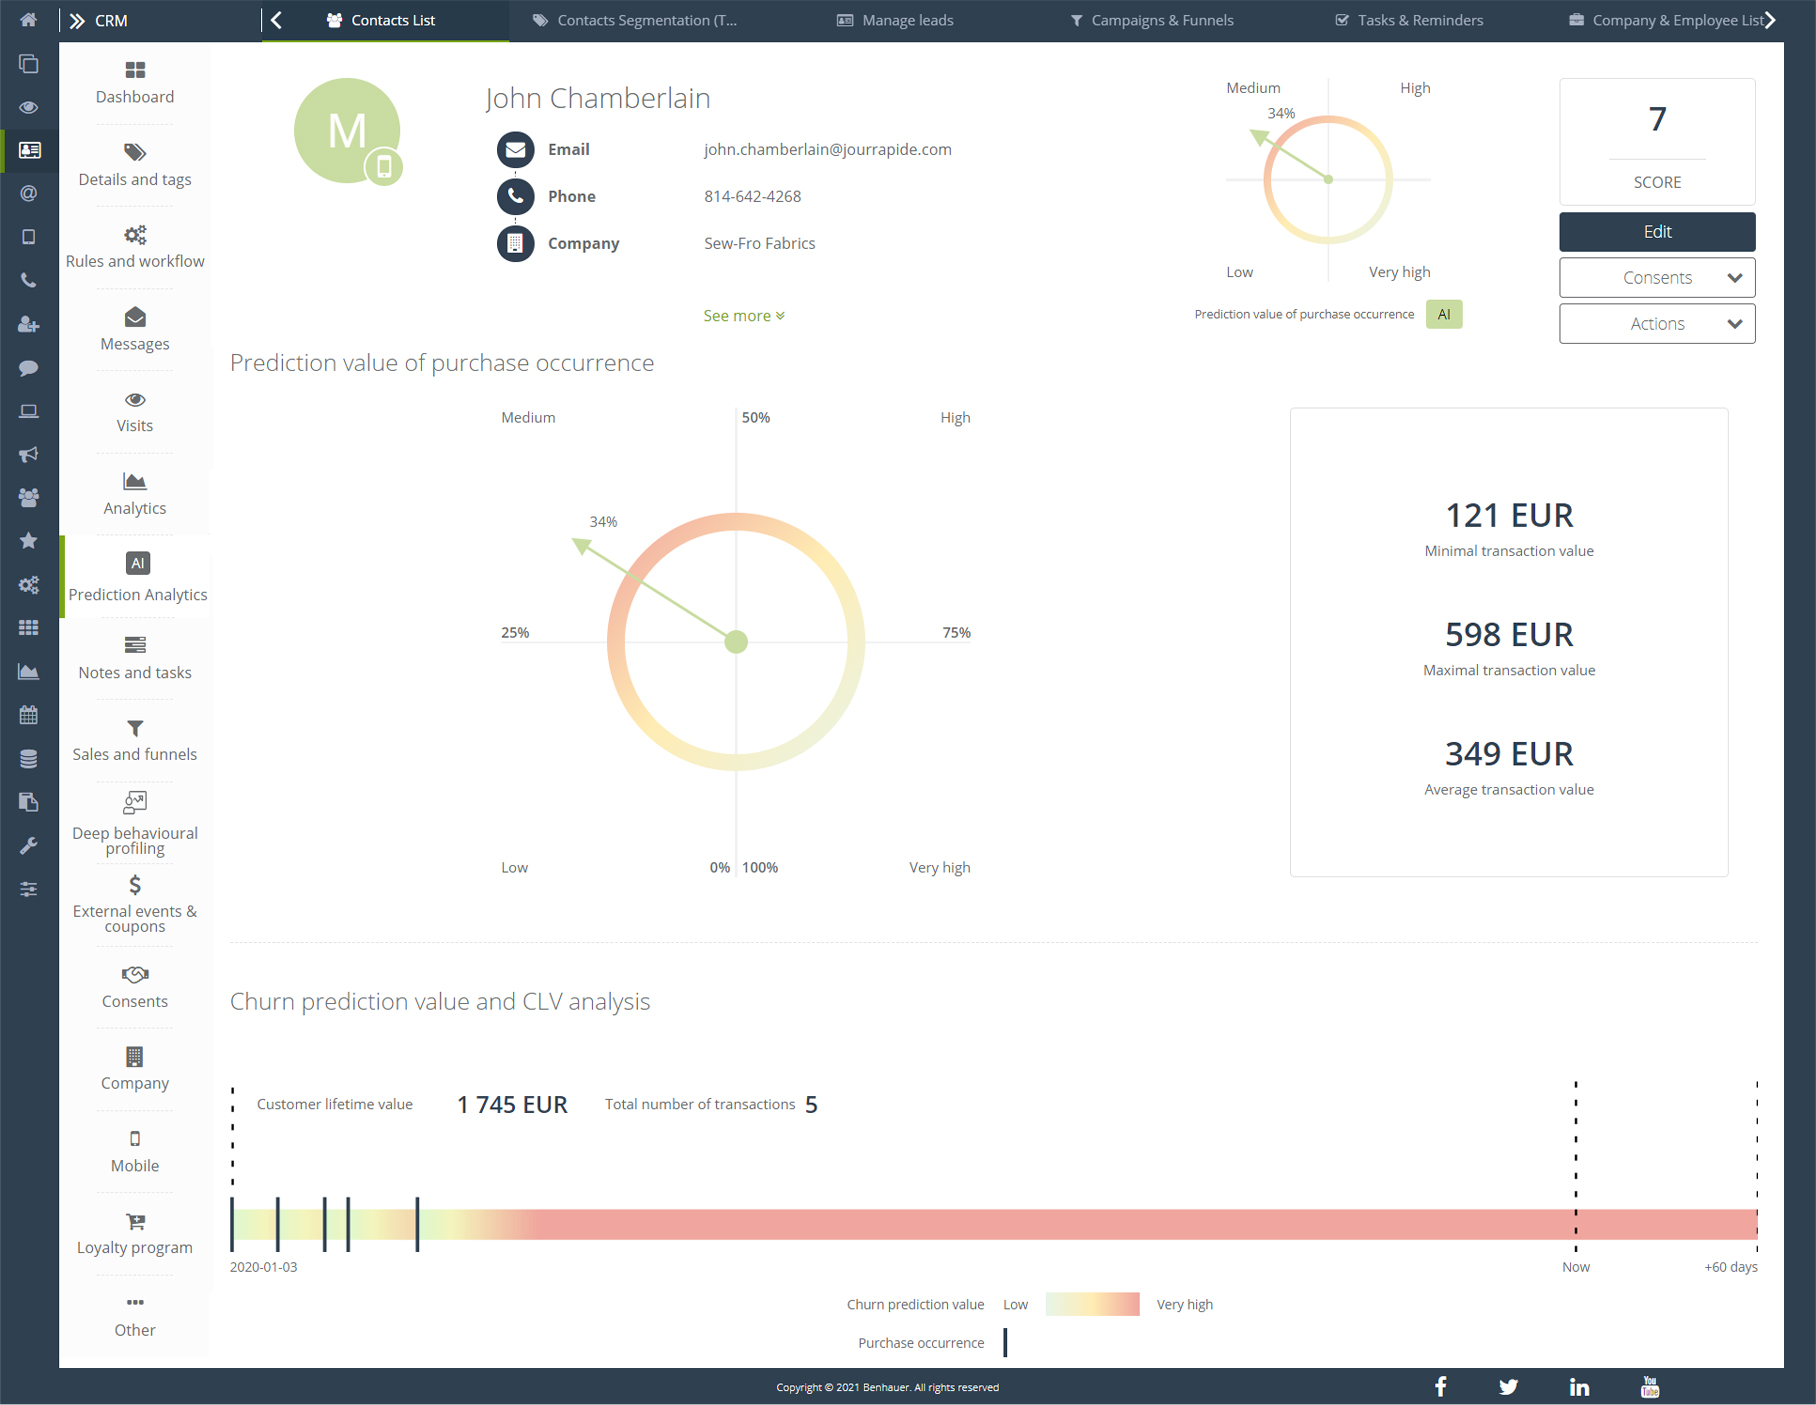Click the phone icon beside Phone
Viewport: 1816px width, 1405px height.
pos(515,196)
